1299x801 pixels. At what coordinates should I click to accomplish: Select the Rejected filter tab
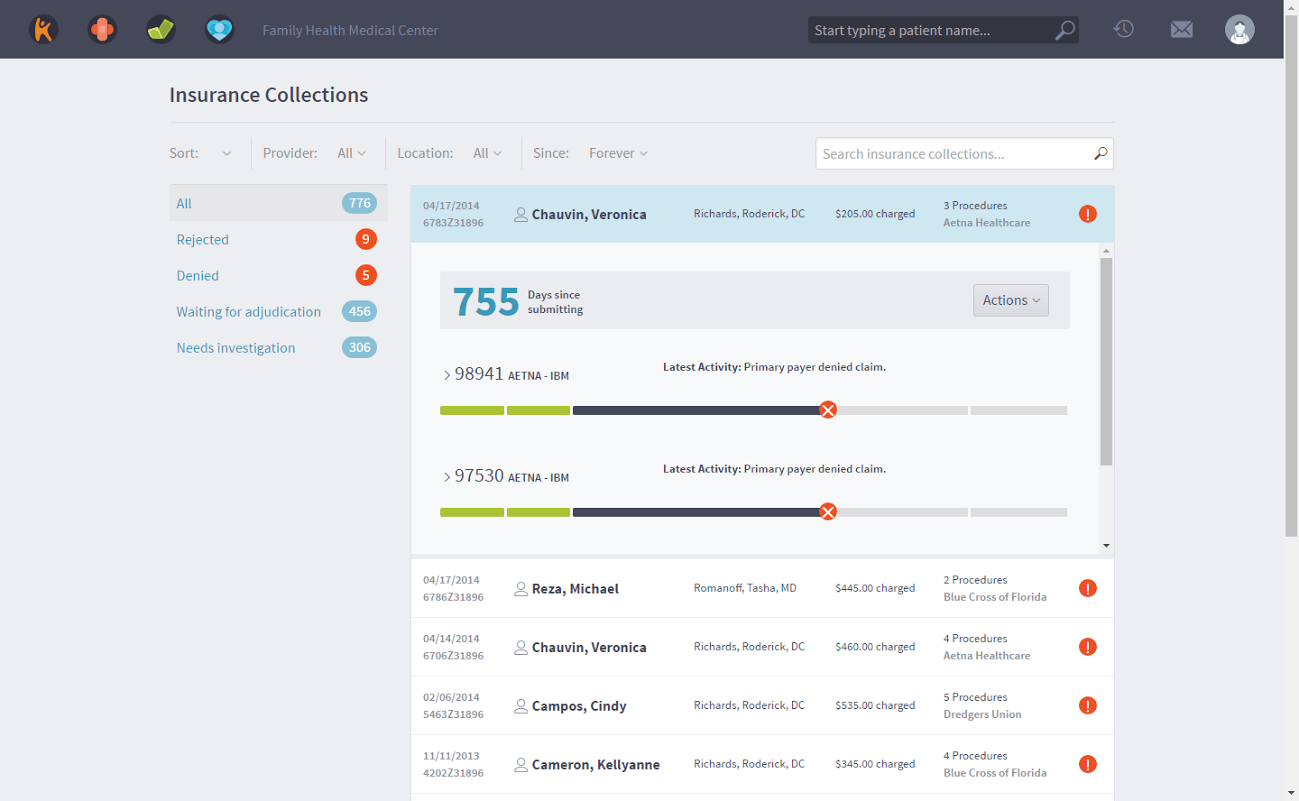click(203, 240)
